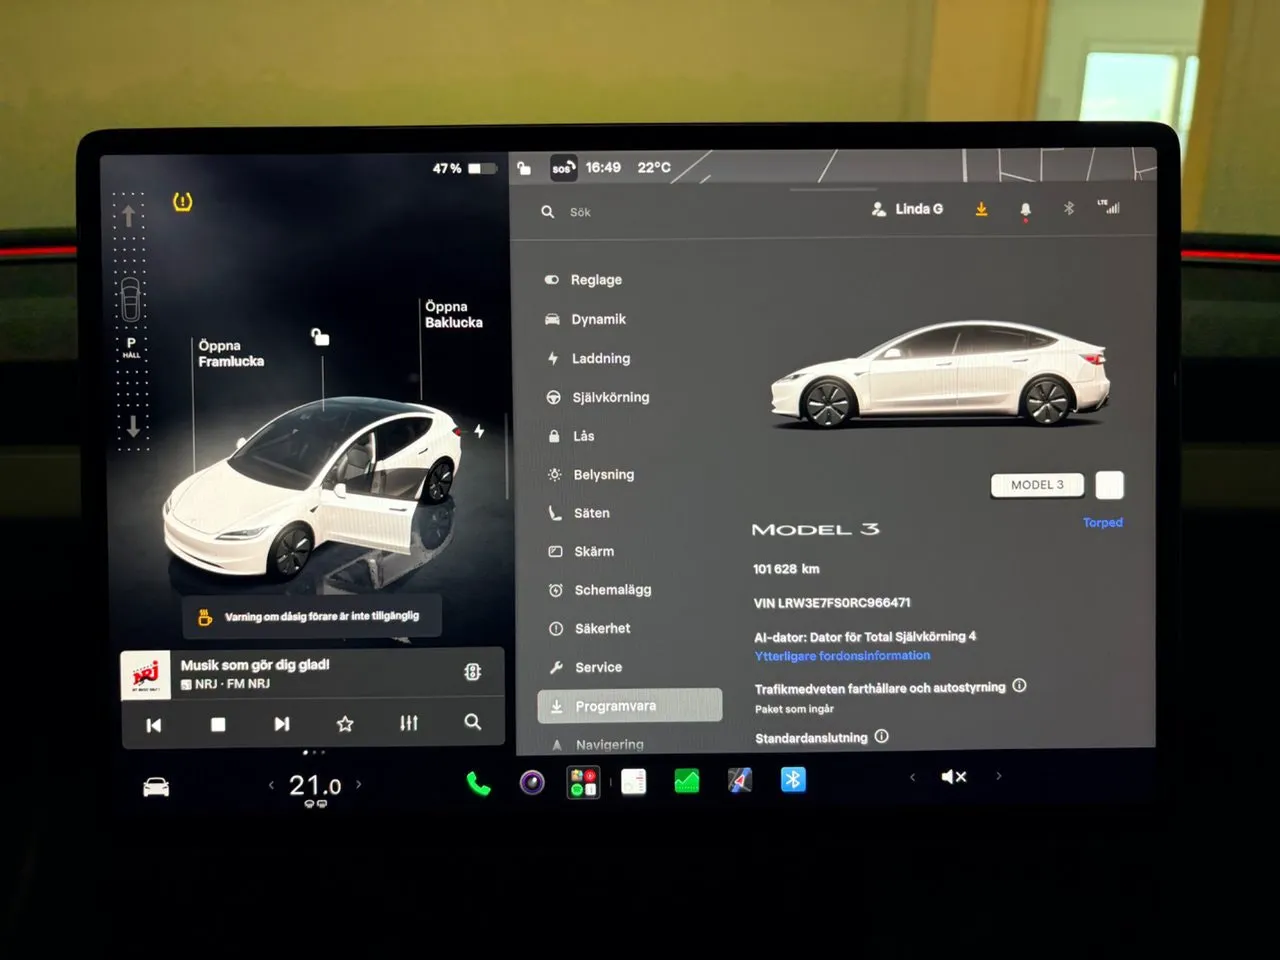Search media with the magnifier icon
This screenshot has width=1280, height=960.
[x=473, y=722]
